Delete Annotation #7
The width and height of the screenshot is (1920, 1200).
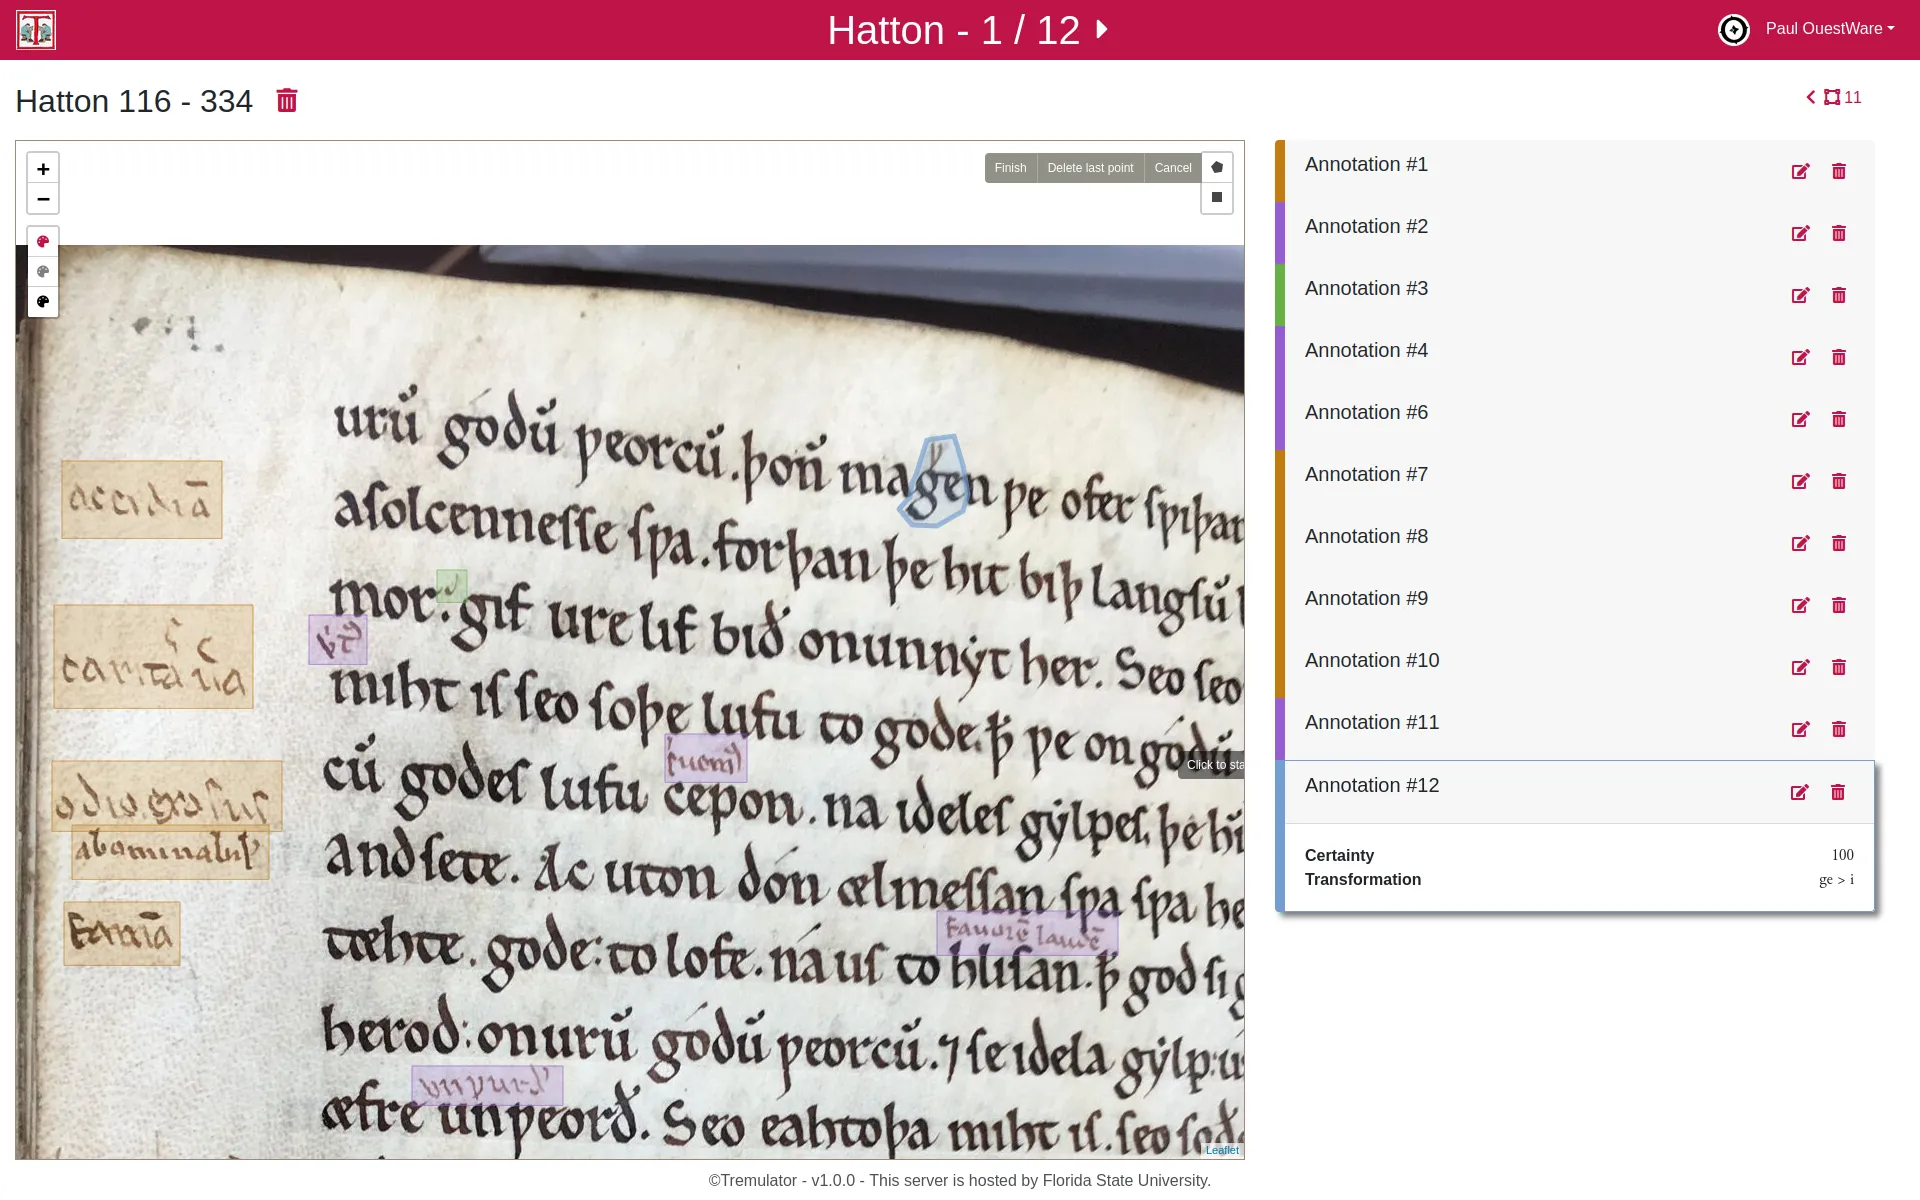coord(1838,482)
